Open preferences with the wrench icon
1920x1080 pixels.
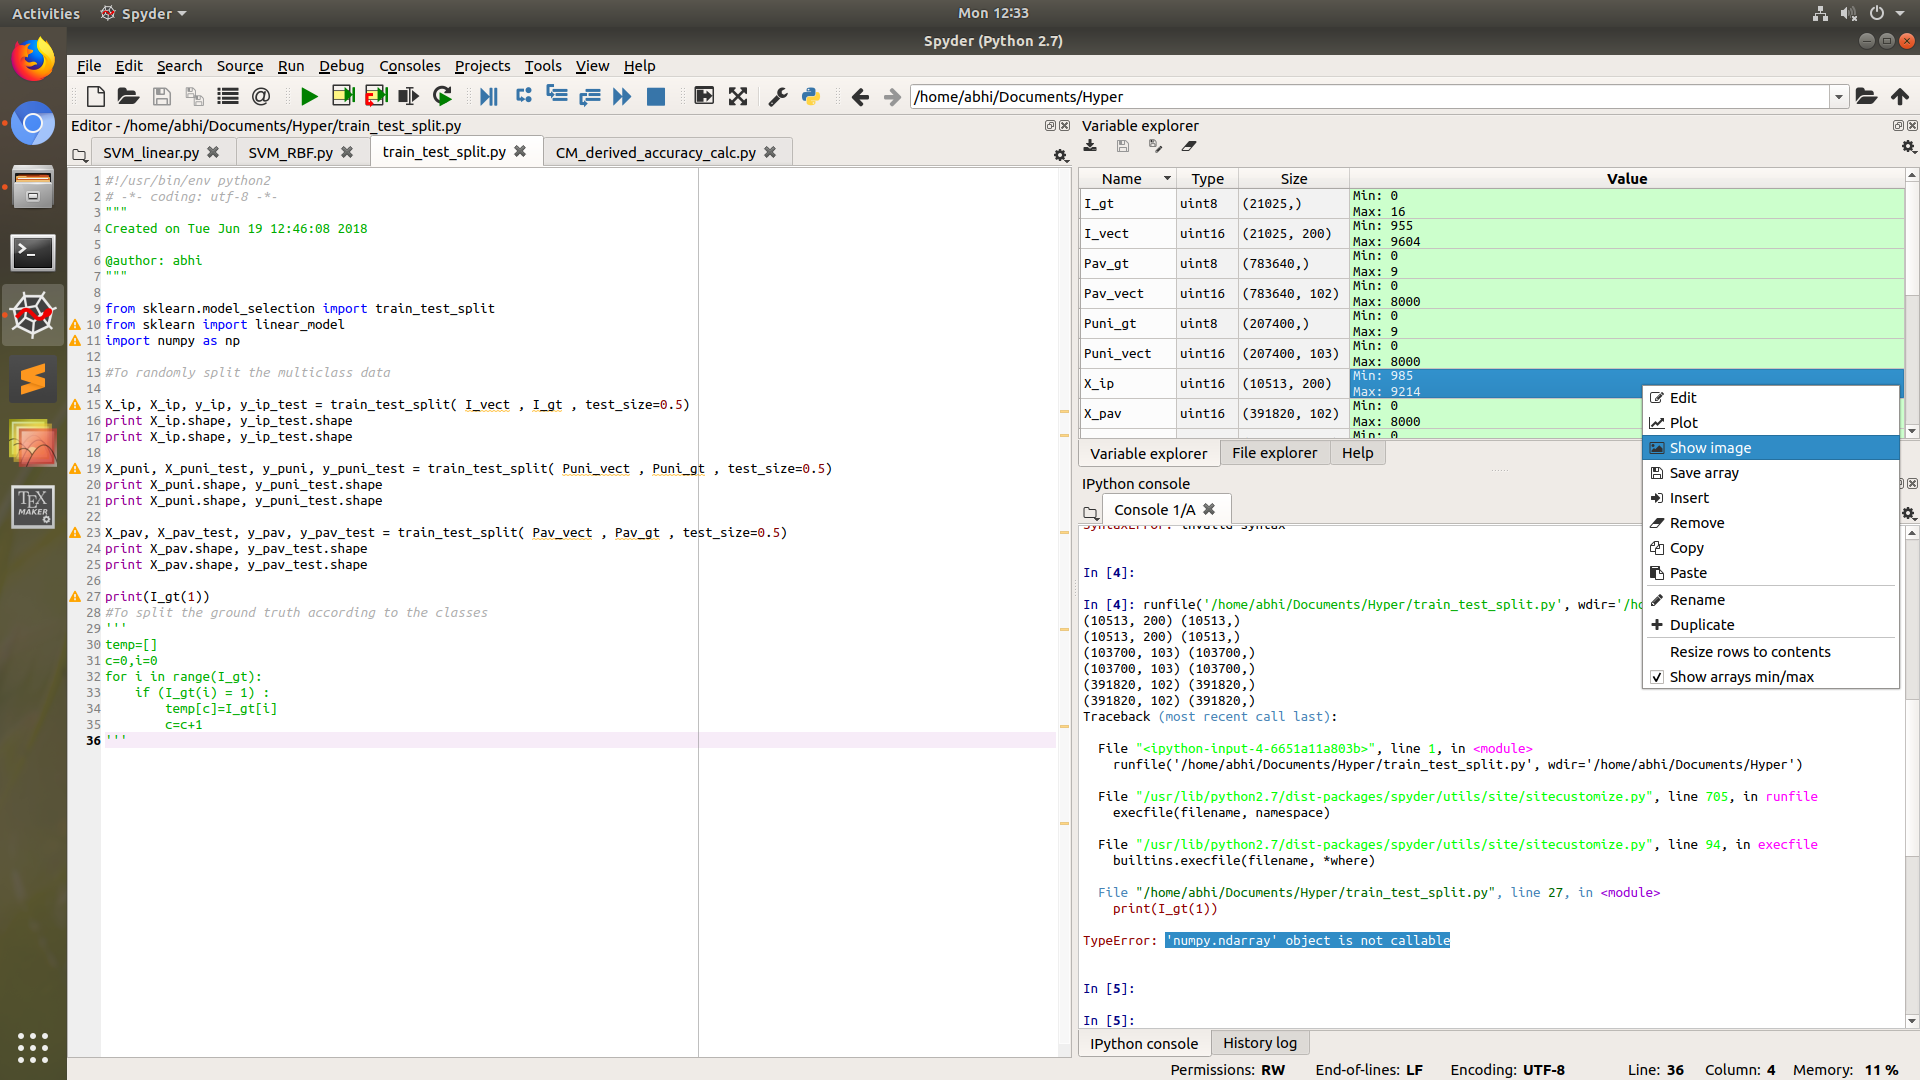click(x=777, y=97)
